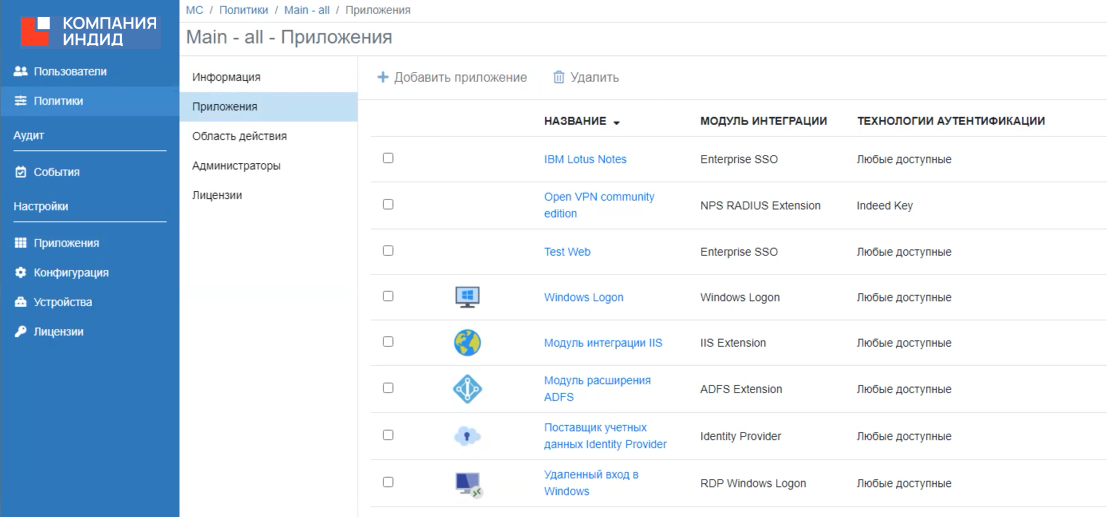Click the Windows Logon monitor icon
1107x517 pixels.
coord(467,297)
